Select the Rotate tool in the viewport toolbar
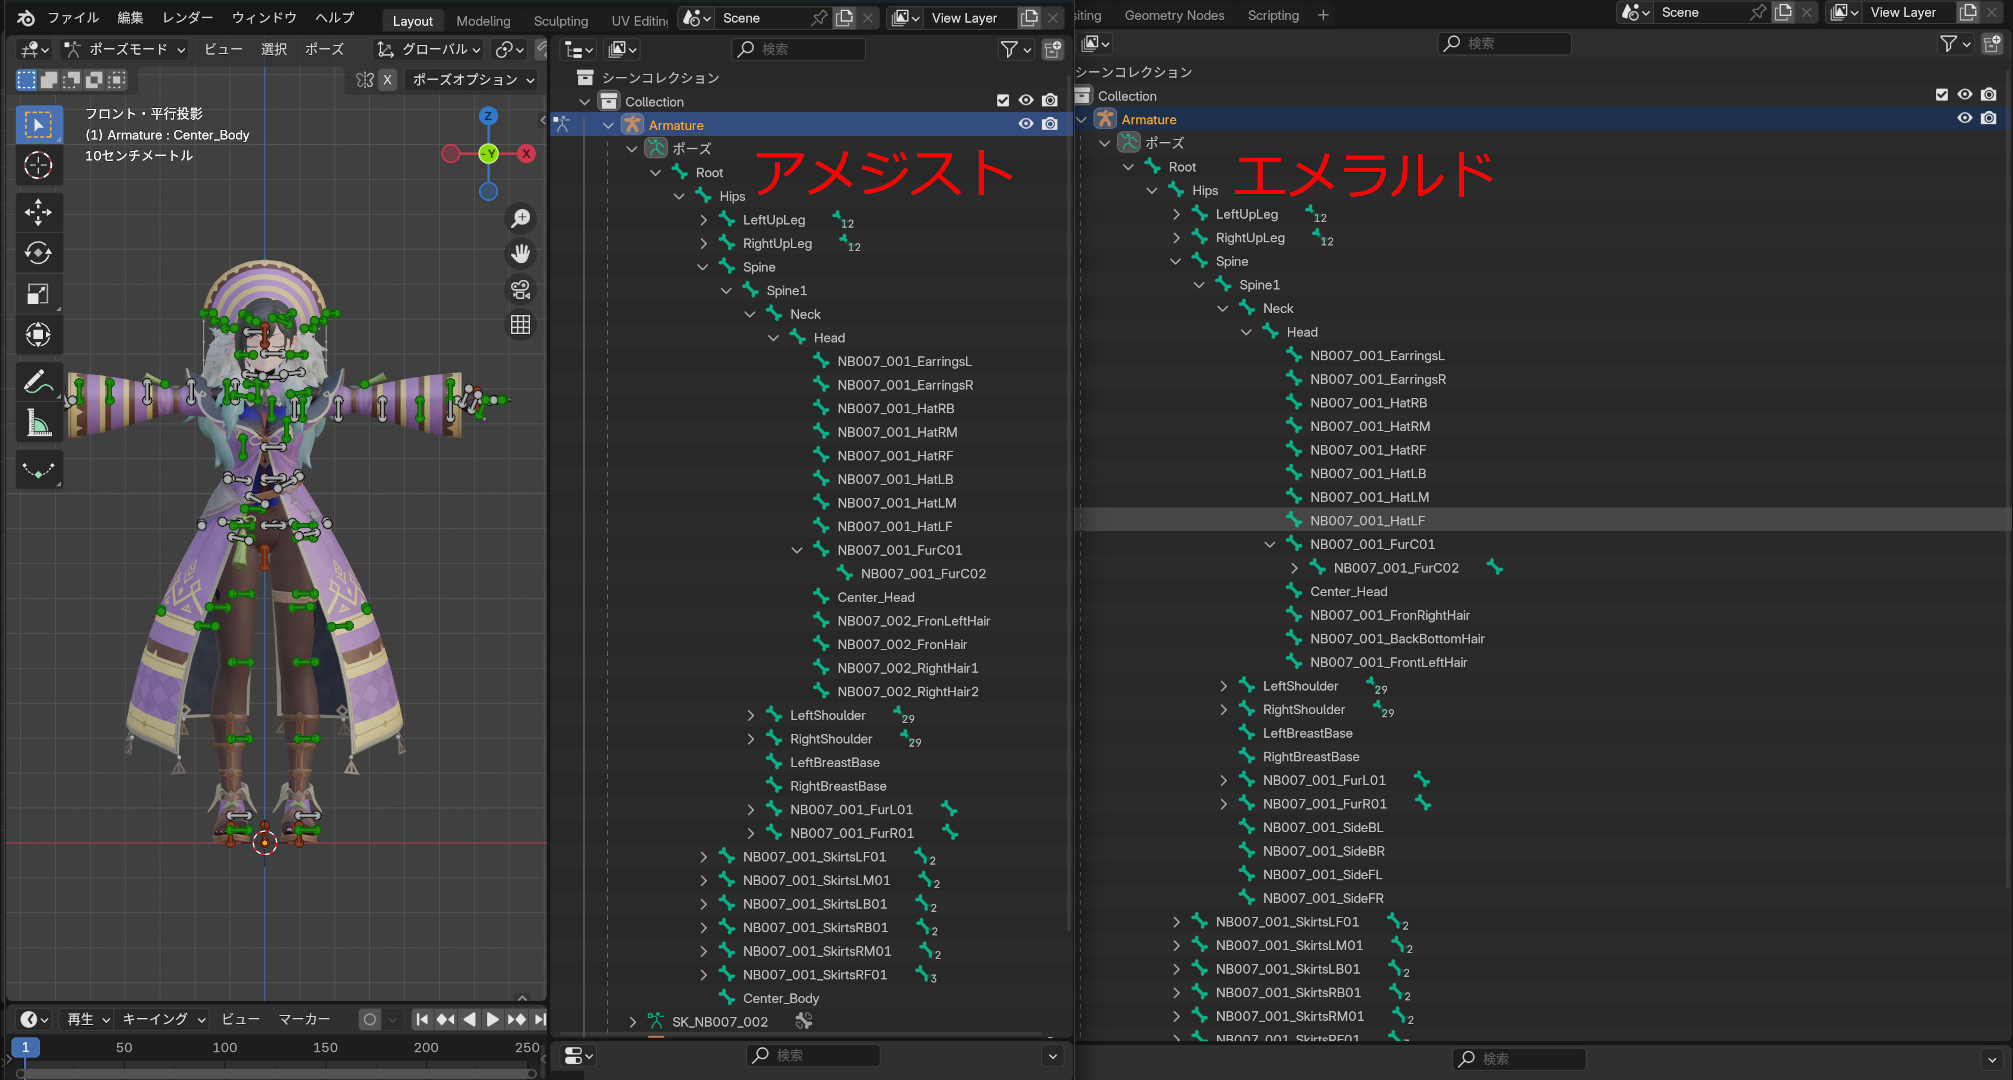Viewport: 2013px width, 1080px height. coord(38,253)
